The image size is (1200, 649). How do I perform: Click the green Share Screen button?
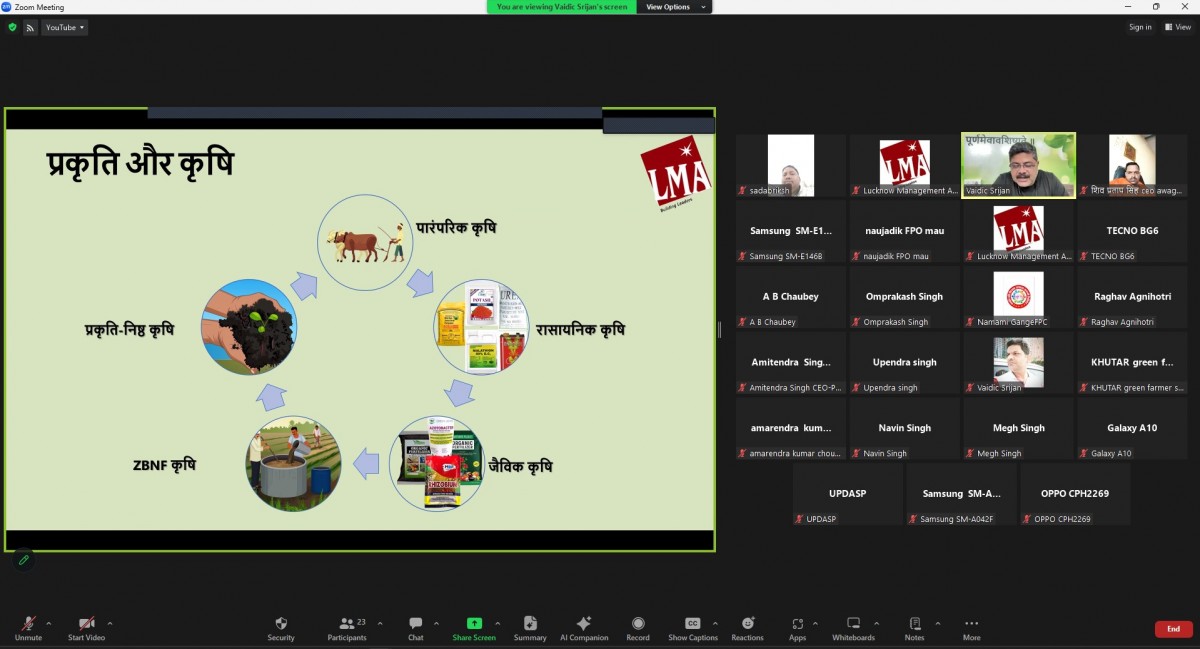pos(474,628)
